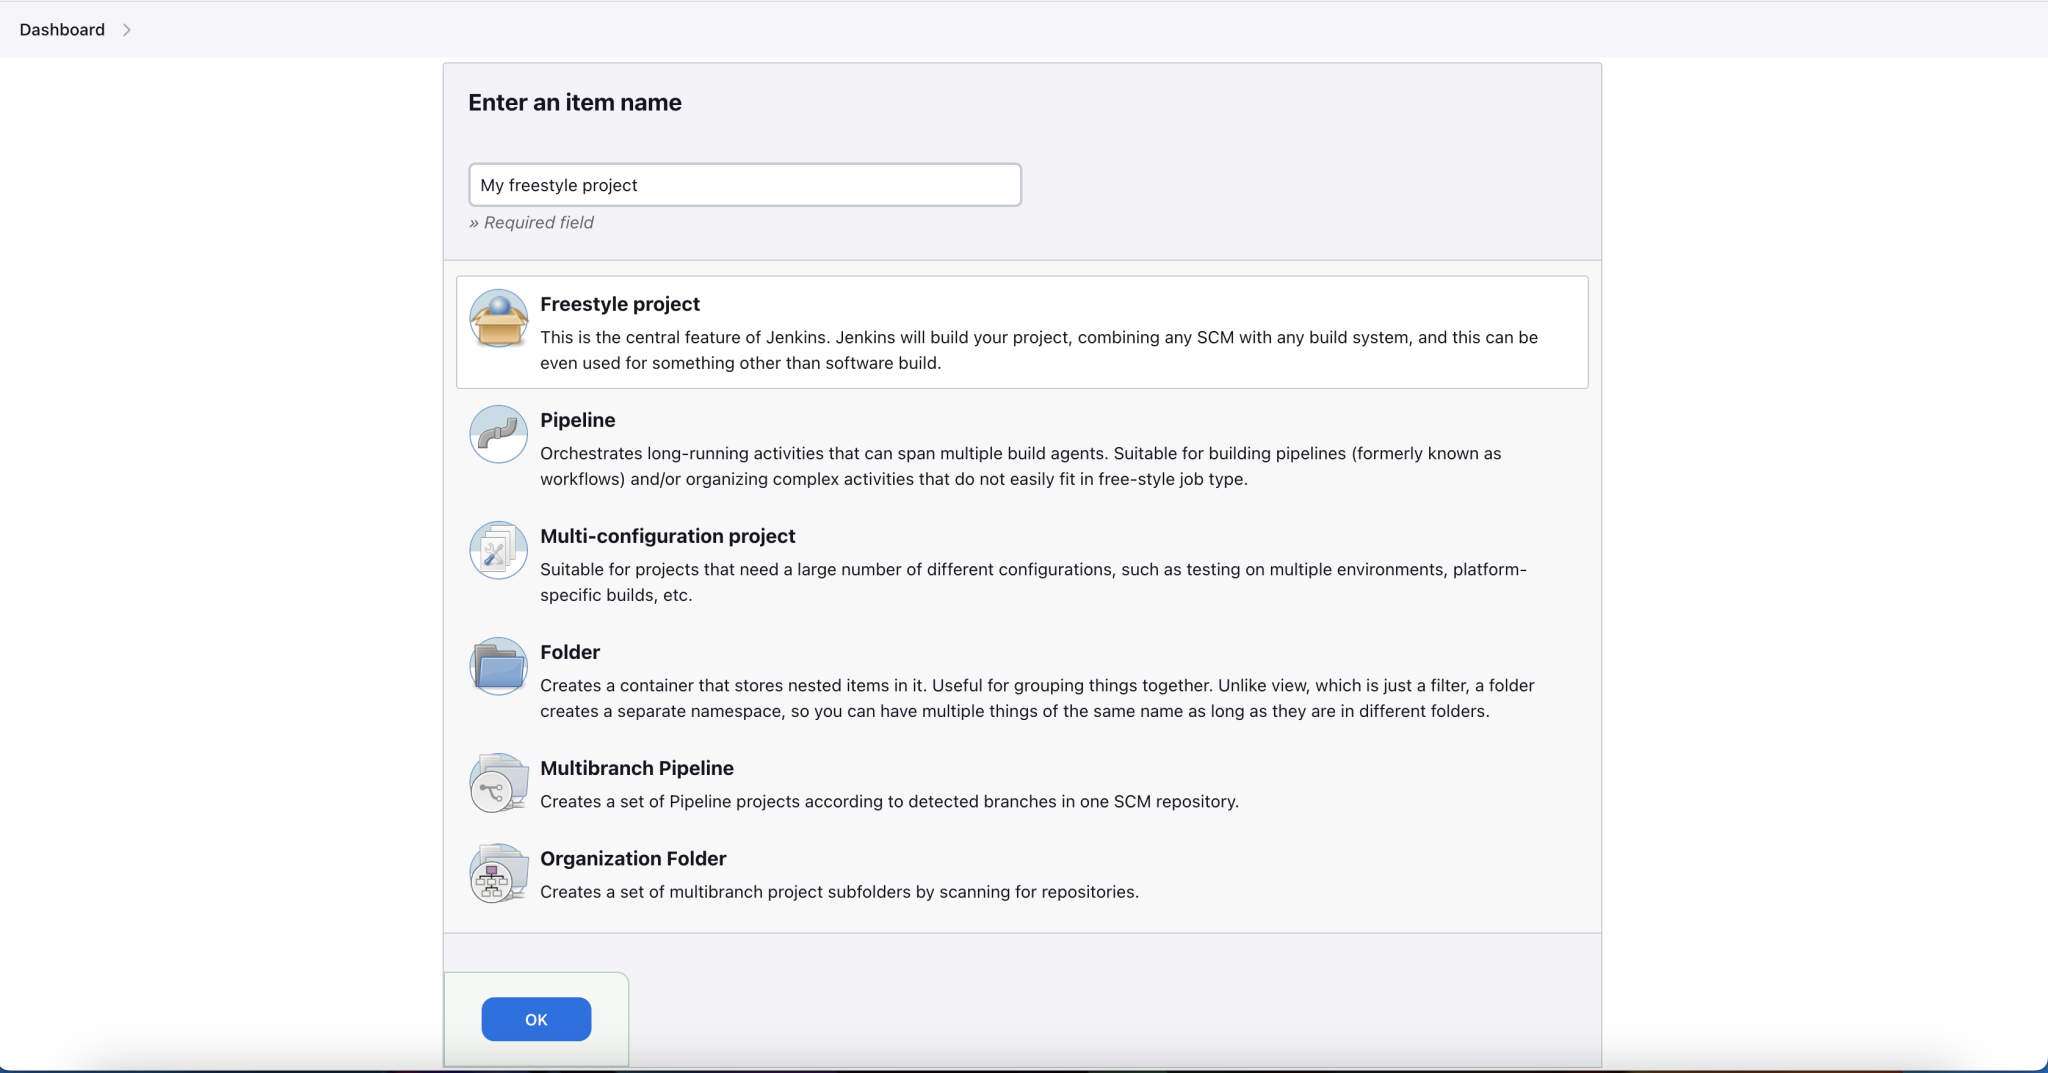Expand the chevron next to Dashboard
This screenshot has width=2048, height=1073.
click(x=127, y=30)
